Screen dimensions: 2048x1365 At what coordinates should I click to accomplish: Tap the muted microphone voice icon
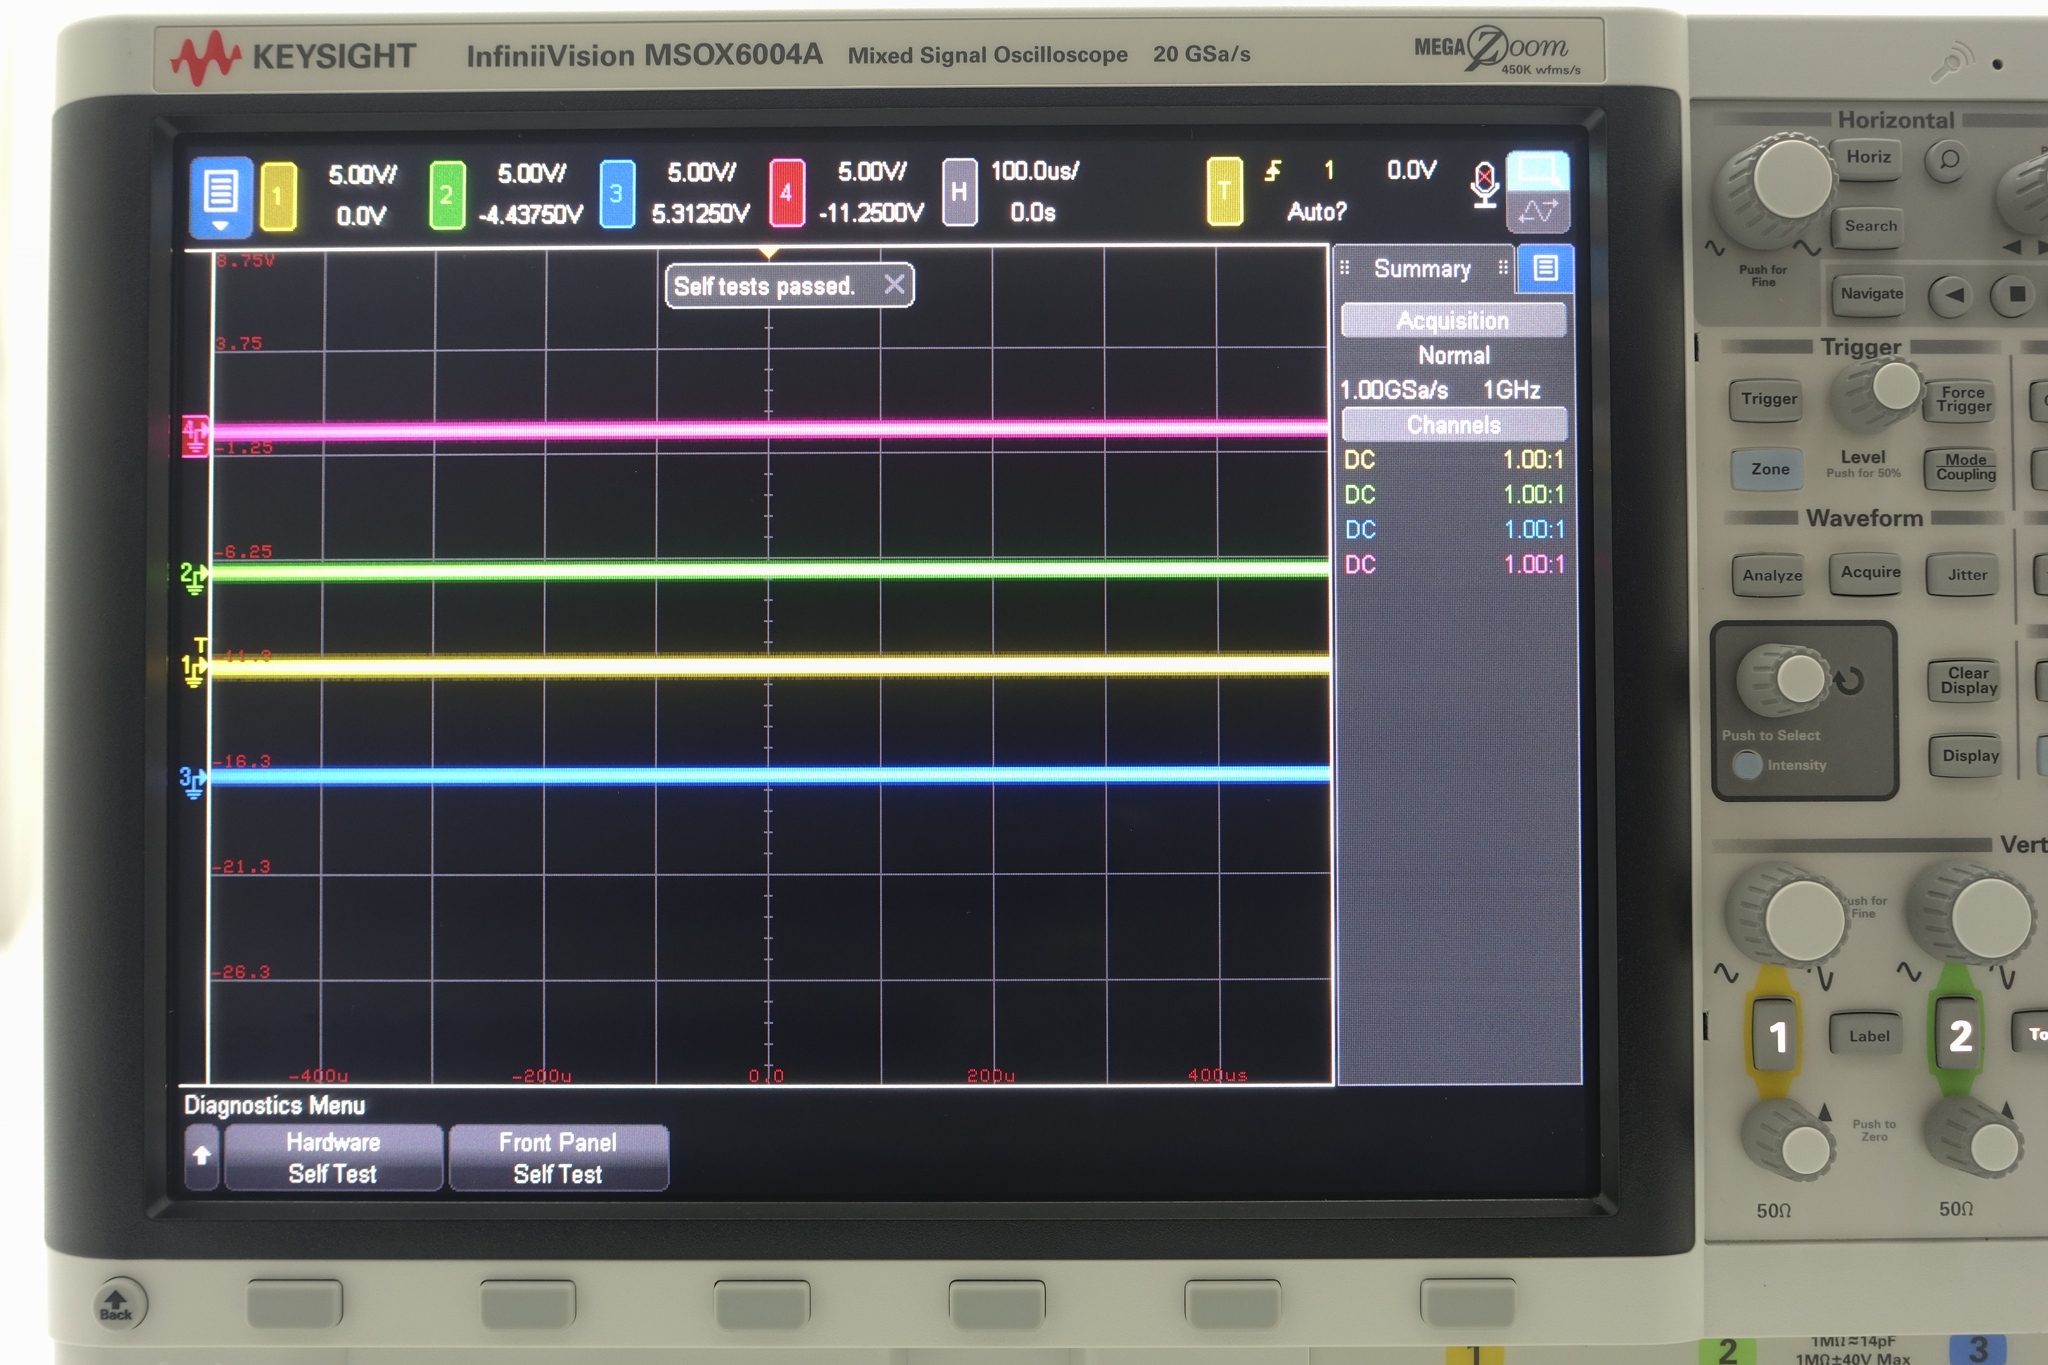pyautogui.click(x=1485, y=185)
